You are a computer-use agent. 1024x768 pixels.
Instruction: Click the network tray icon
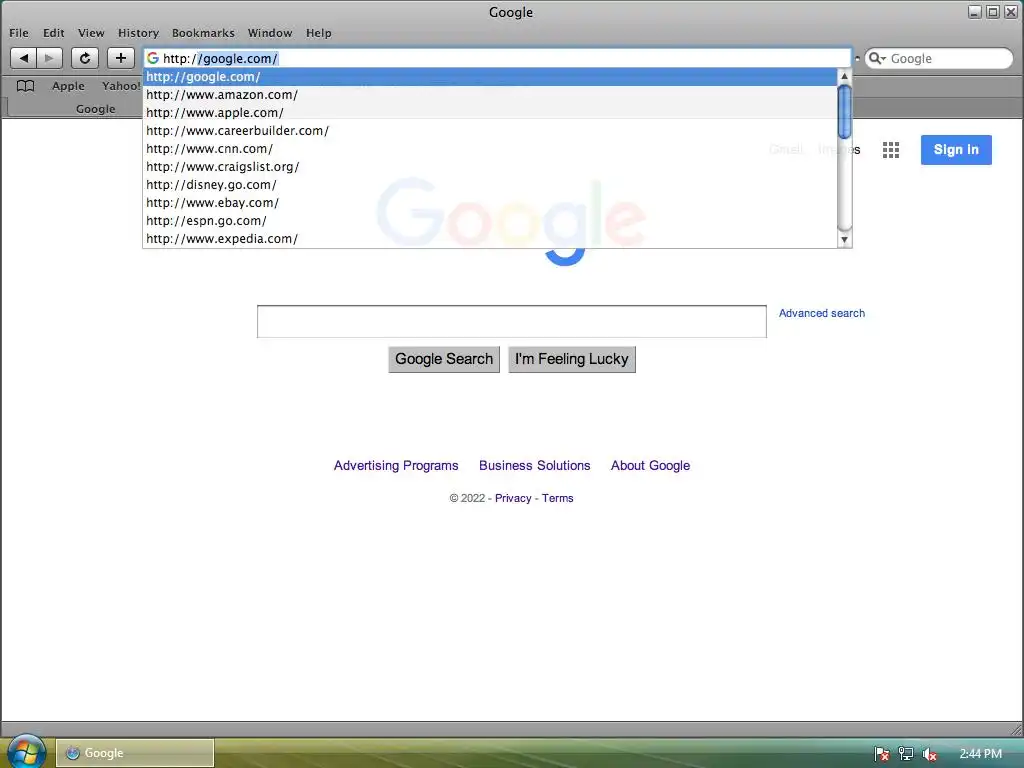pos(906,754)
